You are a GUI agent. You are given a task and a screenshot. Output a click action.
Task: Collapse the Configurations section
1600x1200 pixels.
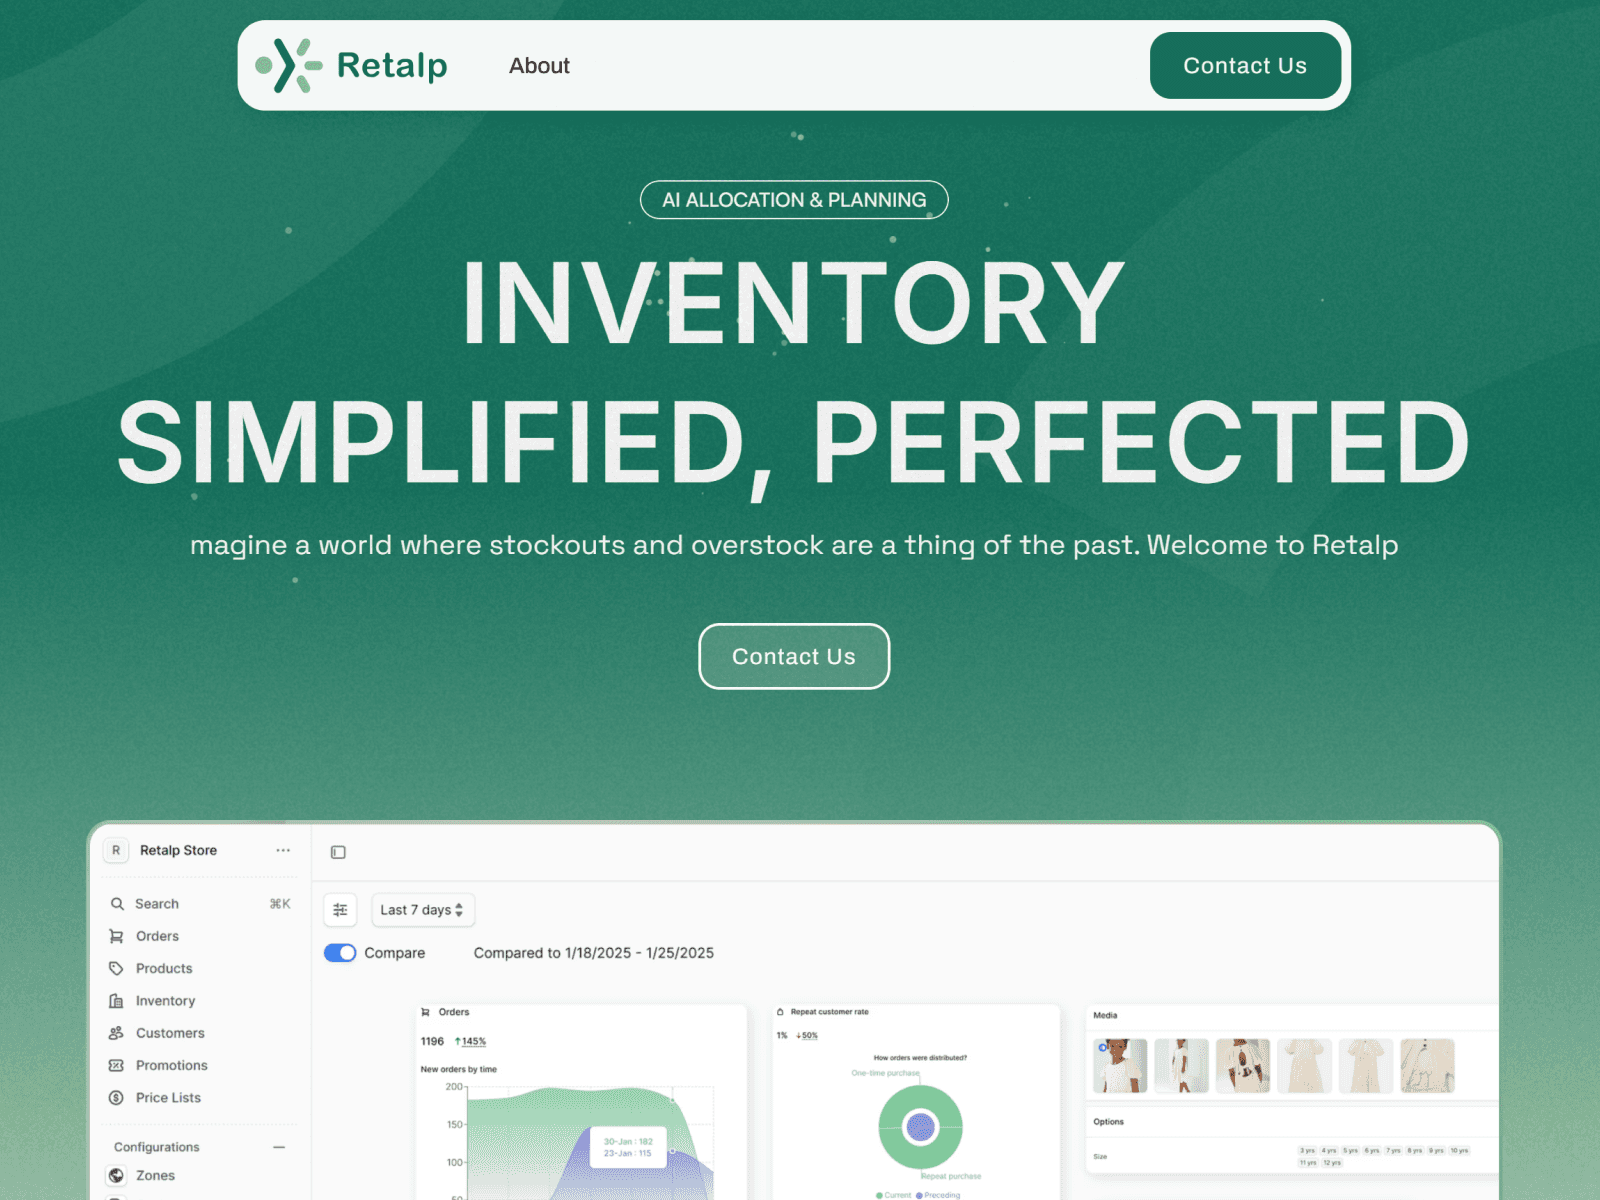point(279,1147)
